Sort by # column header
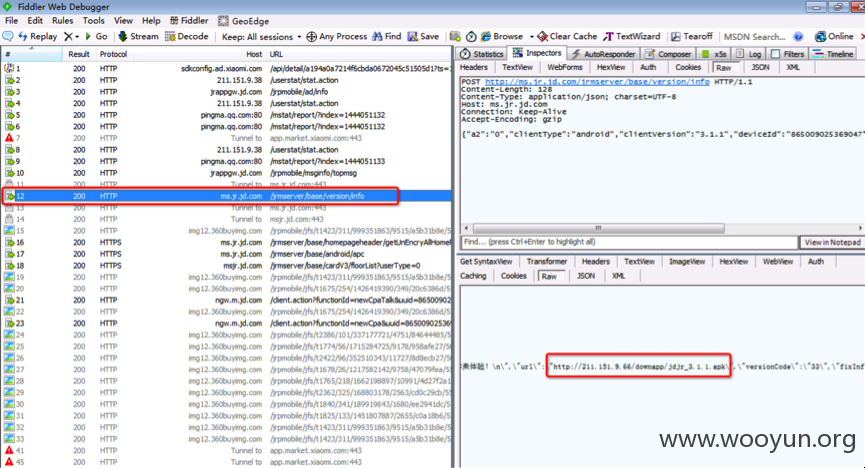The width and height of the screenshot is (865, 468). [31, 54]
